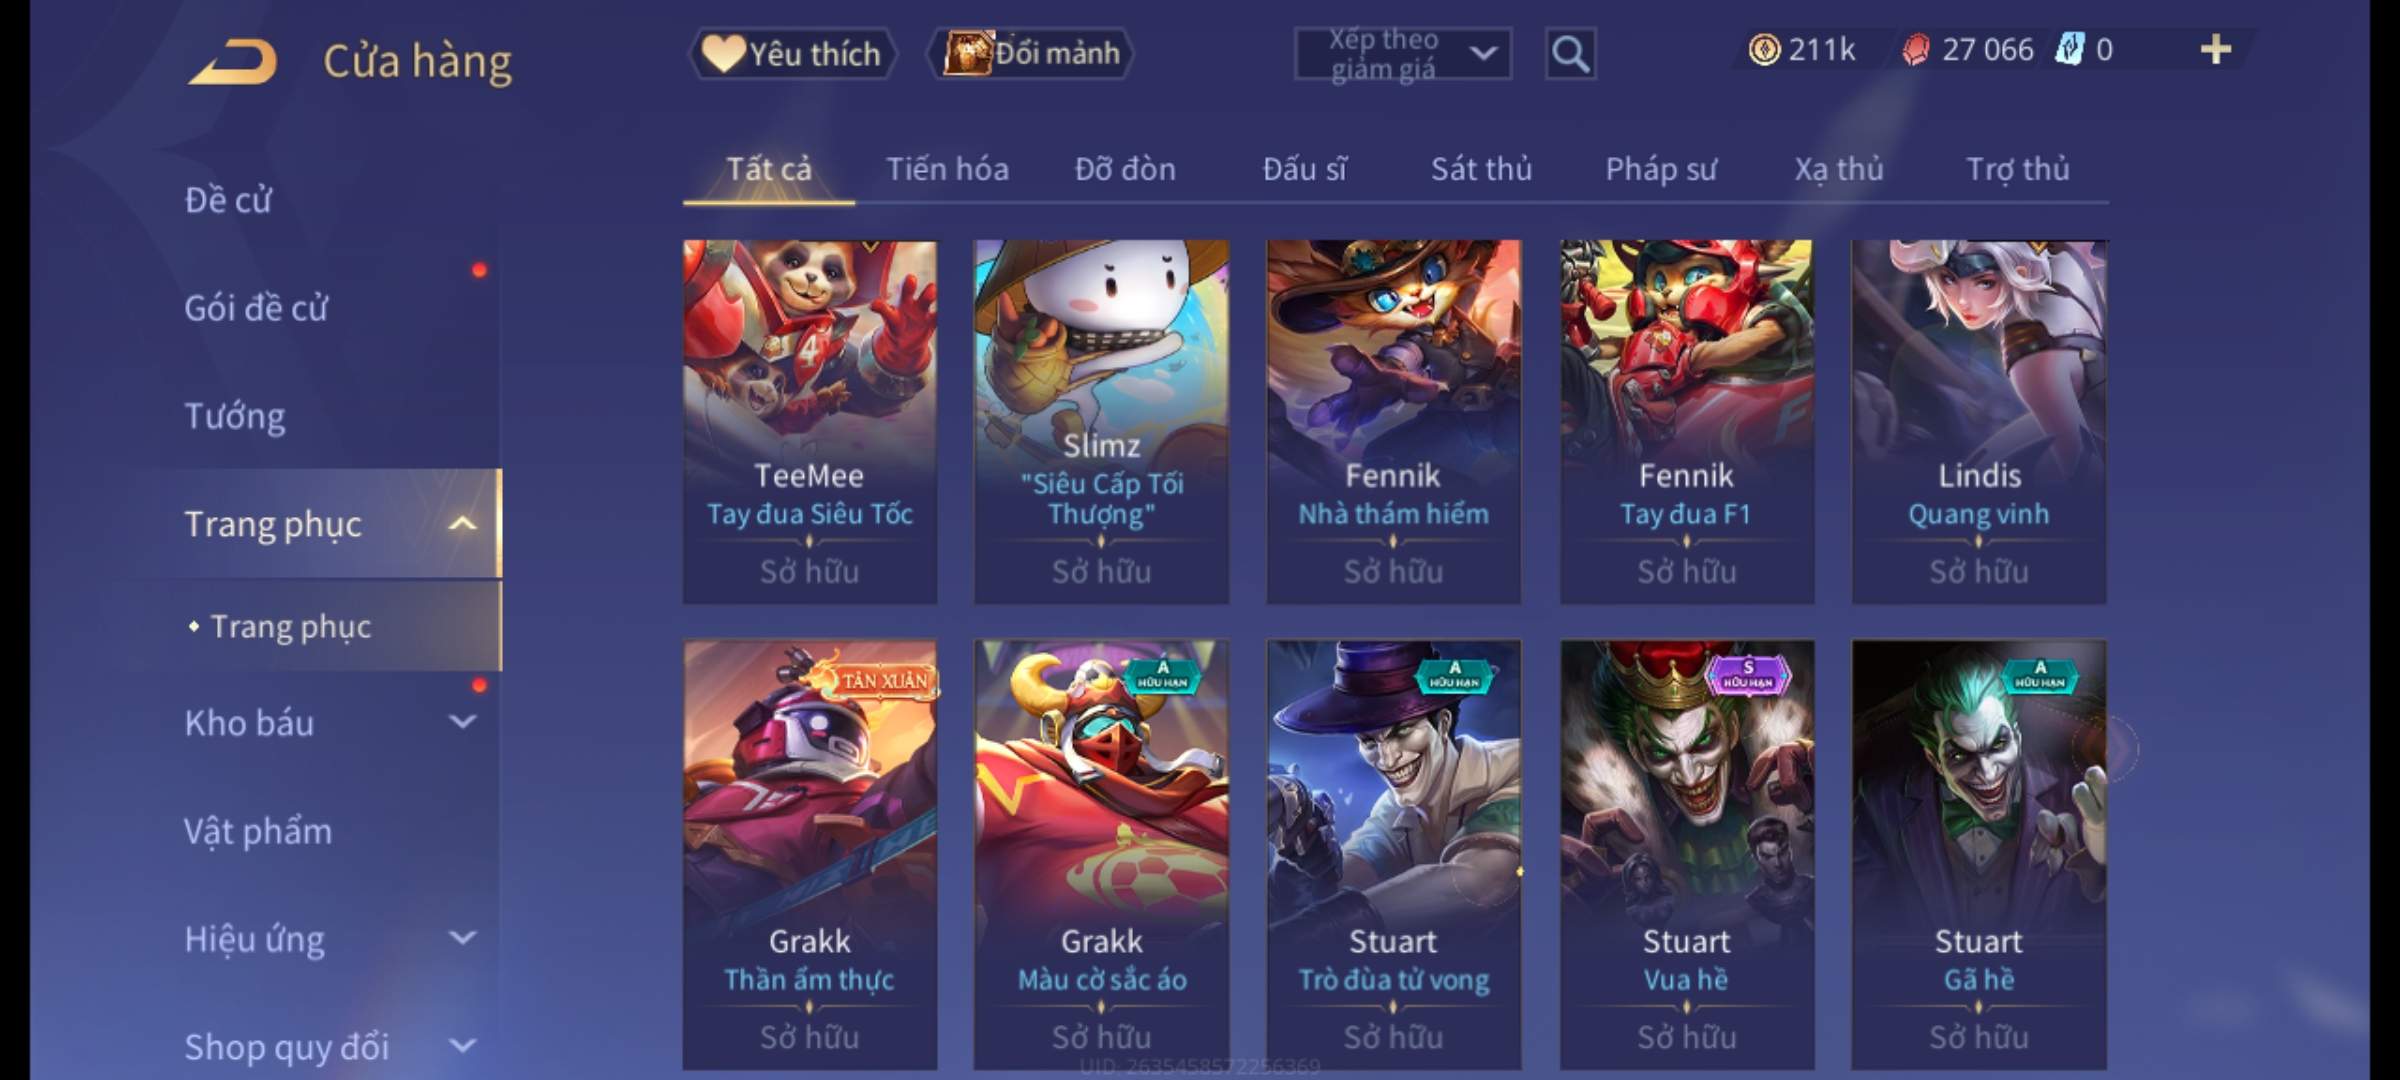Collapse the Trang phục sidebar section
The image size is (2400, 1080).
pyautogui.click(x=462, y=523)
